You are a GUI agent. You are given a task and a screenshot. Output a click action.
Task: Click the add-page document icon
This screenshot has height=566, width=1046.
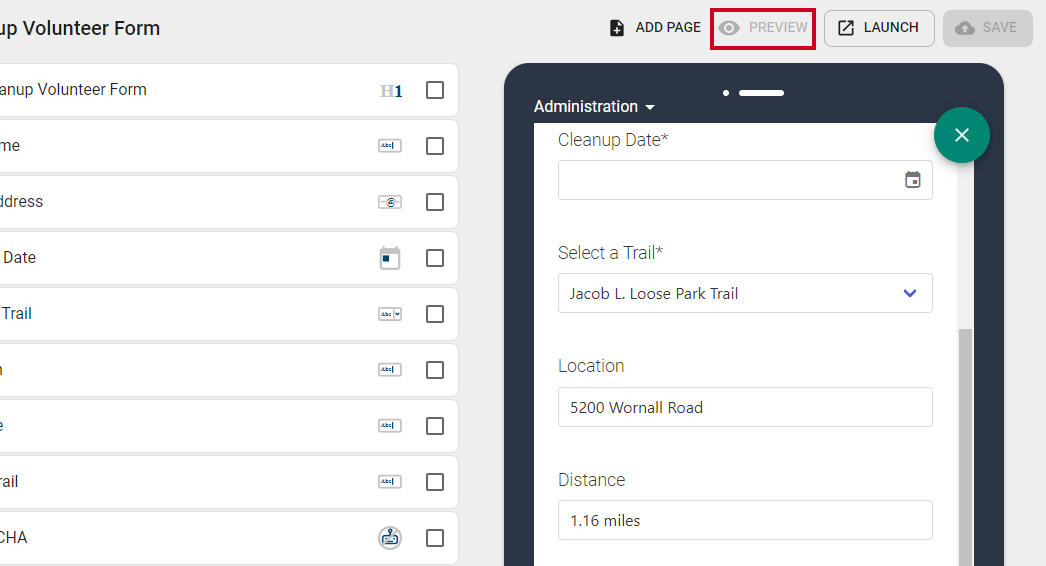pyautogui.click(x=617, y=28)
